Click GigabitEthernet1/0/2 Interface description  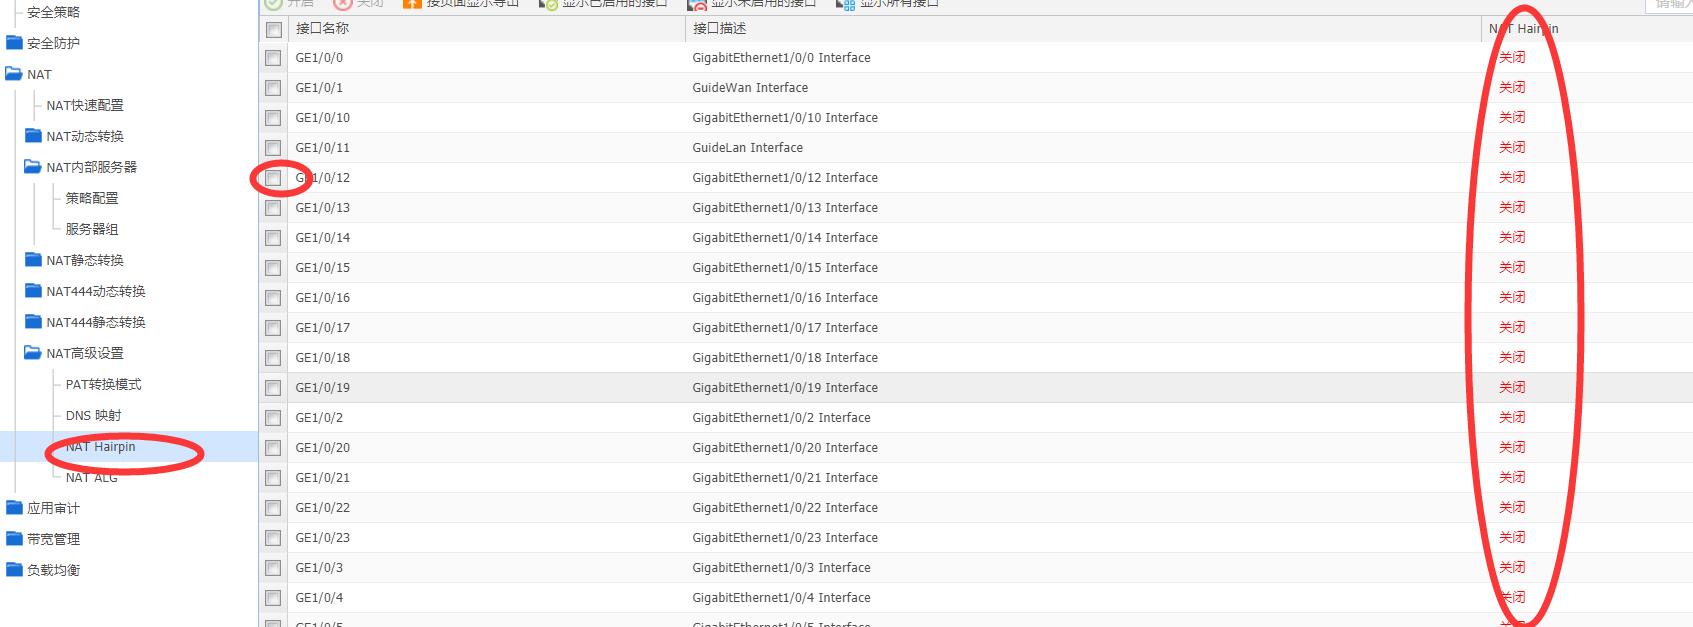click(x=781, y=417)
